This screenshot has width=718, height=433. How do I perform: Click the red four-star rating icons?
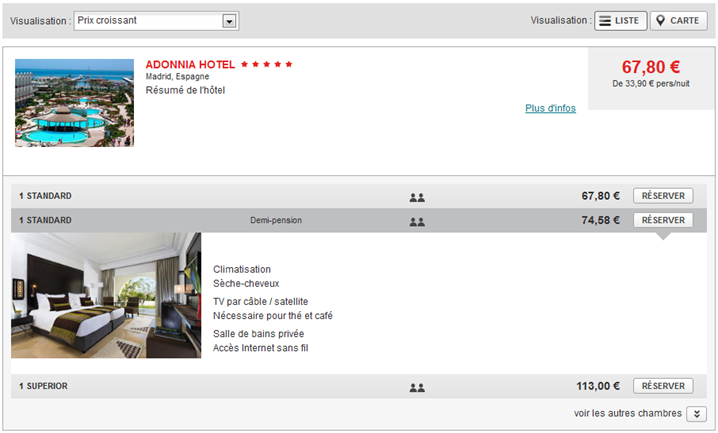(267, 65)
